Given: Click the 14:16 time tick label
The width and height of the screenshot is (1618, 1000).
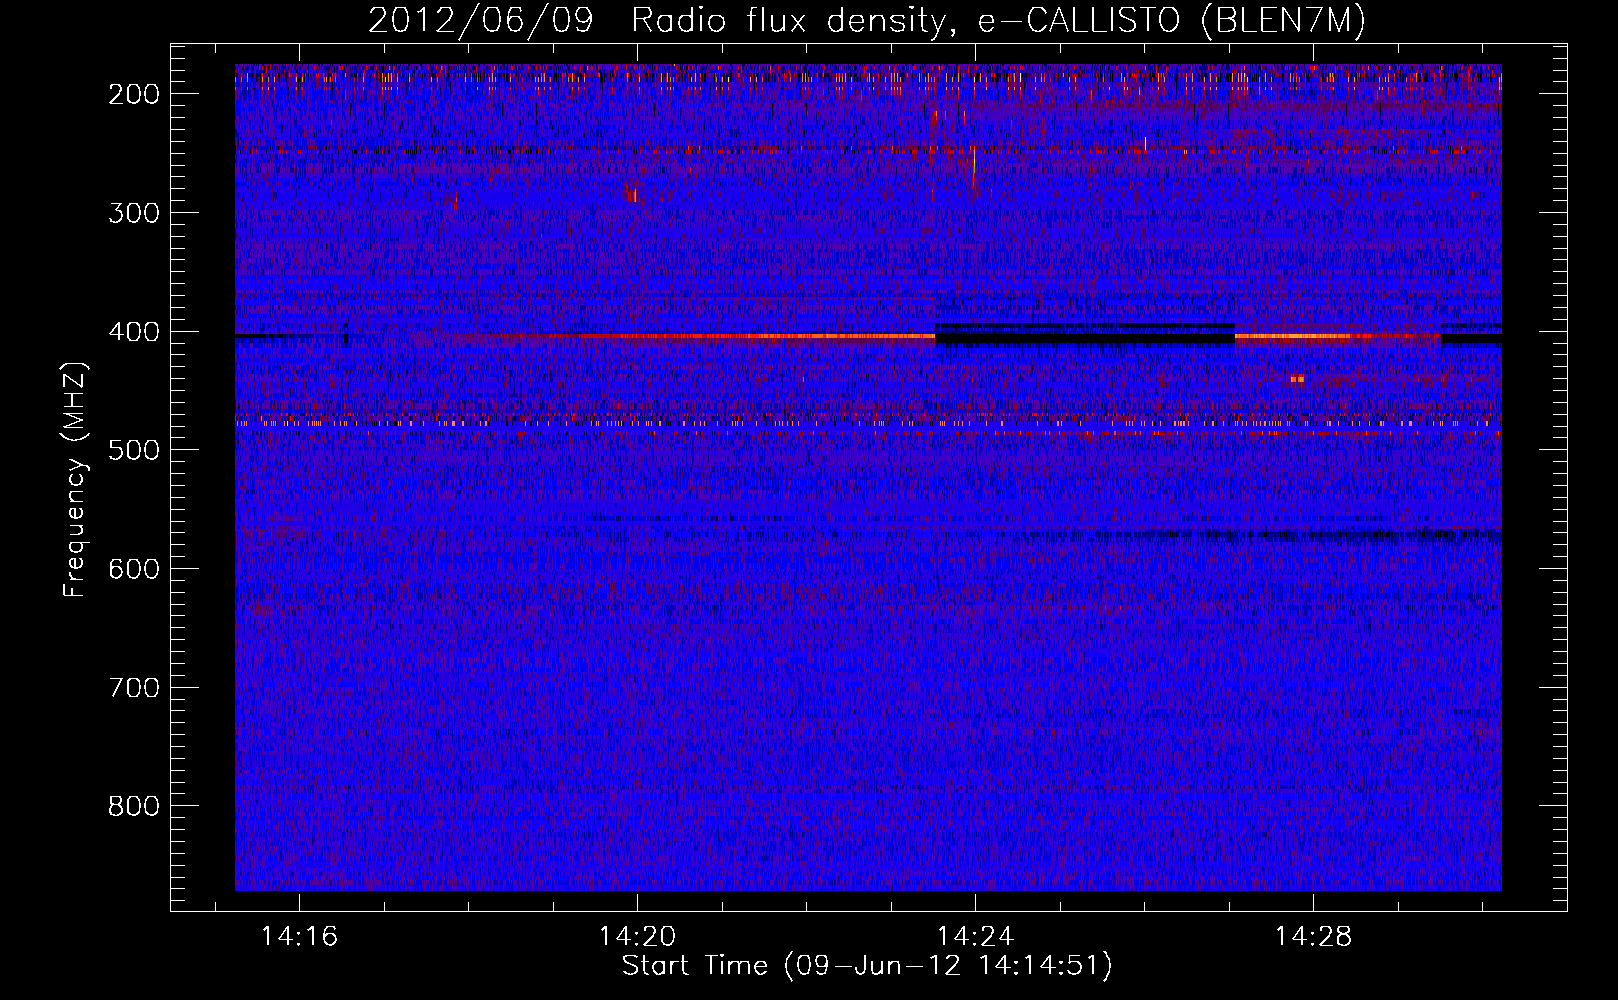Looking at the screenshot, I should pyautogui.click(x=299, y=937).
